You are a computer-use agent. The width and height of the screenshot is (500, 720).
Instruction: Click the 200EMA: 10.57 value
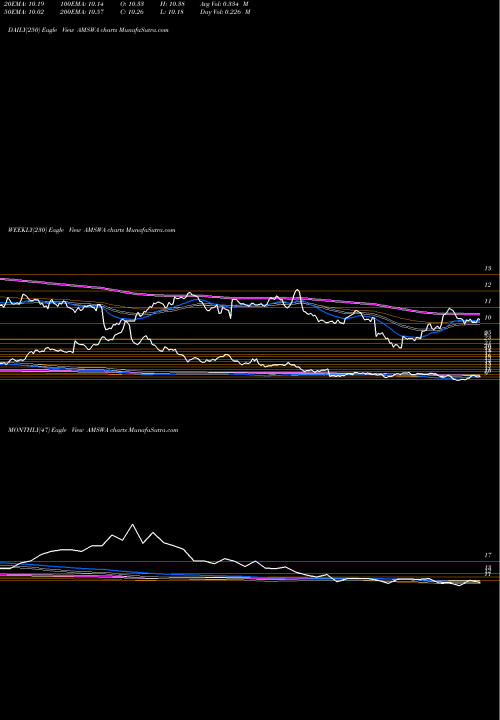pos(84,12)
